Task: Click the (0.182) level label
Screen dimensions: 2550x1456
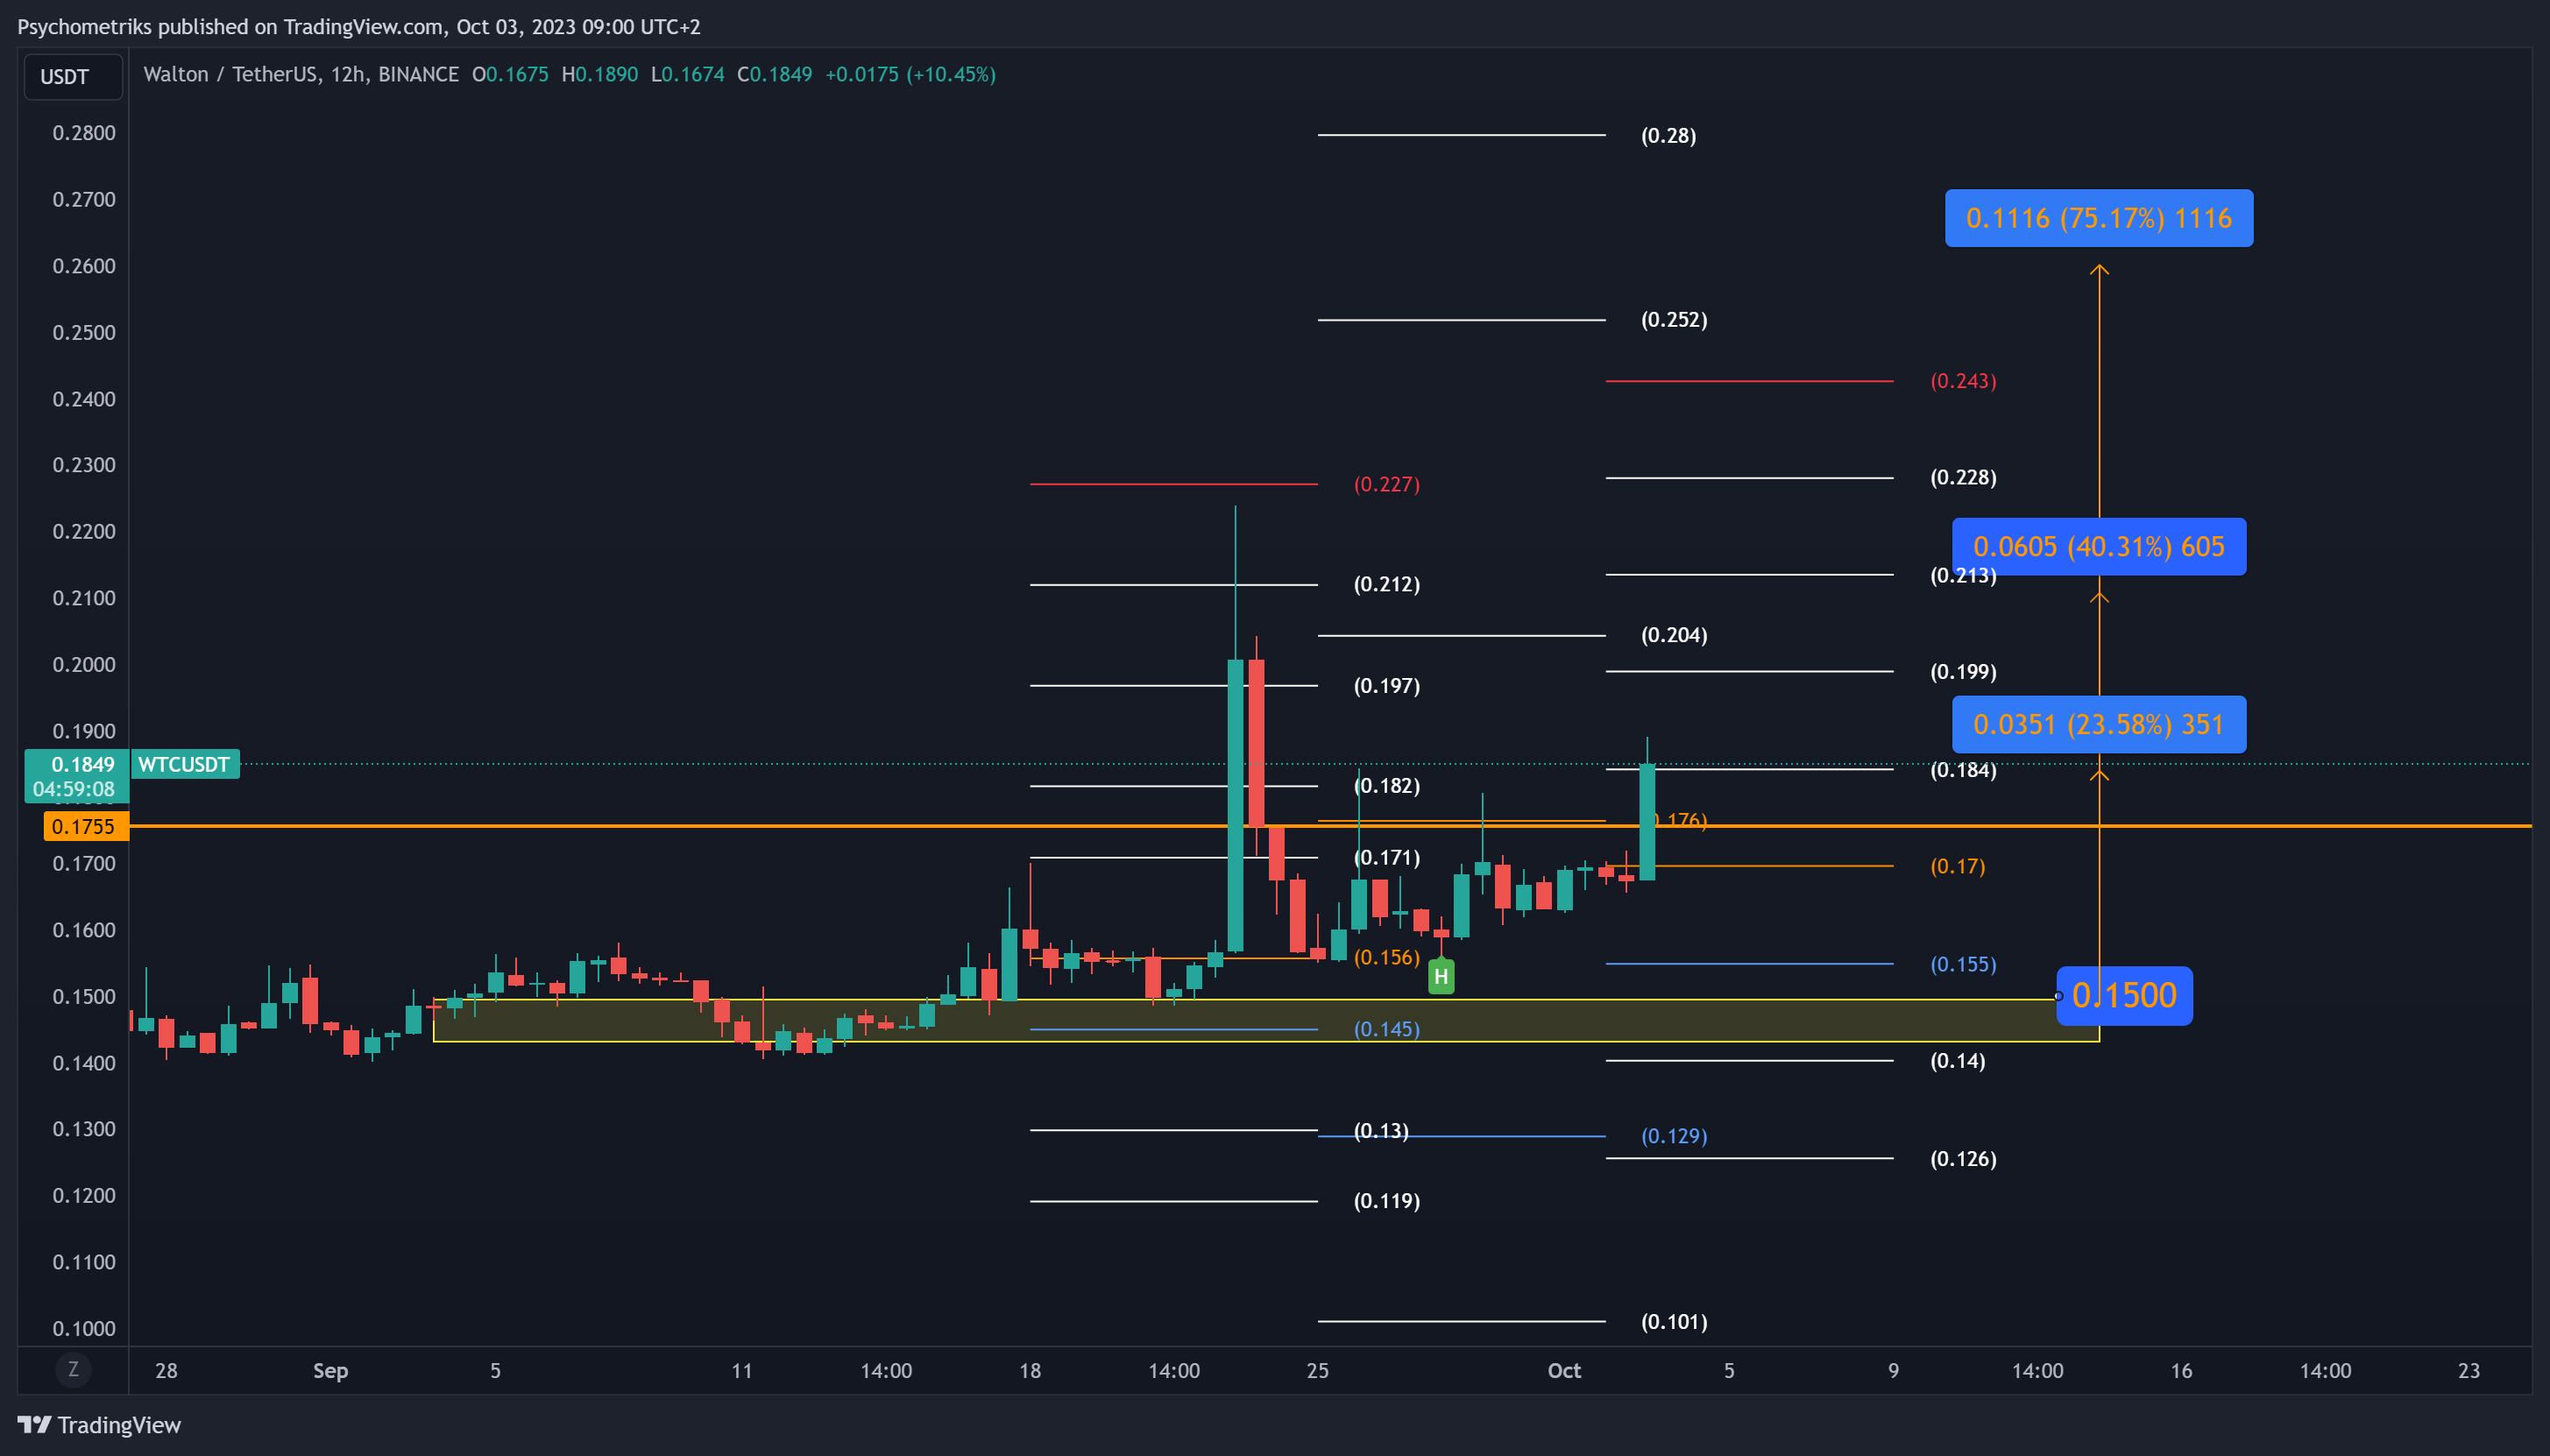Action: (x=1386, y=785)
